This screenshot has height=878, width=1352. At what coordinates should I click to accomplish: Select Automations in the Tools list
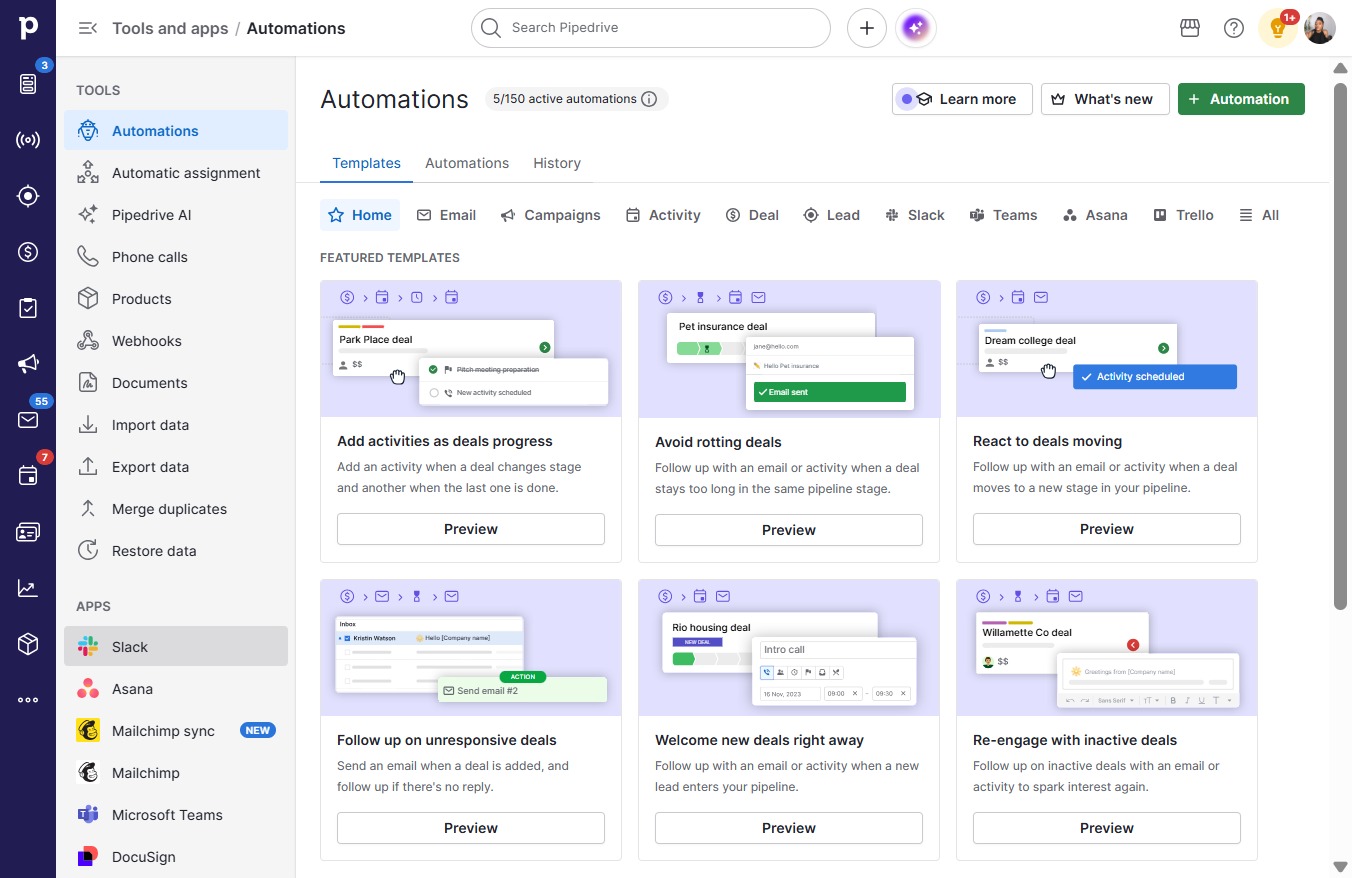pyautogui.click(x=176, y=131)
